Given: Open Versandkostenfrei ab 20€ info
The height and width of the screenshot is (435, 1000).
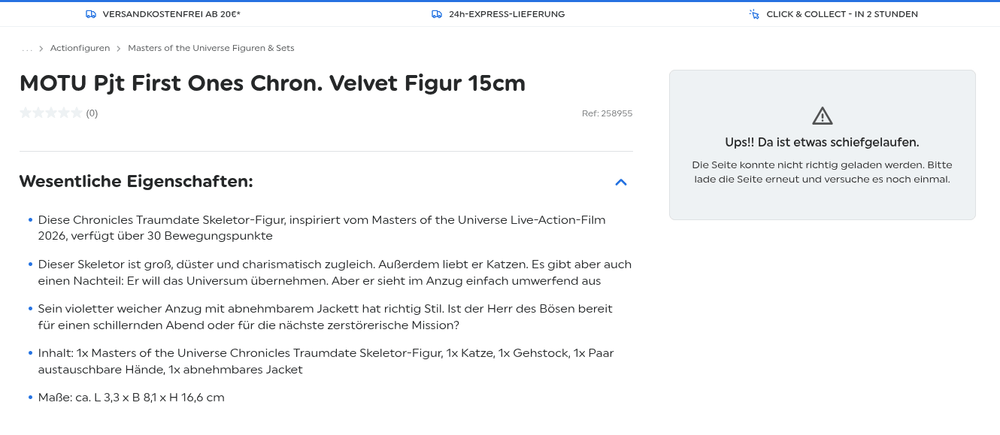Looking at the screenshot, I should (x=172, y=14).
